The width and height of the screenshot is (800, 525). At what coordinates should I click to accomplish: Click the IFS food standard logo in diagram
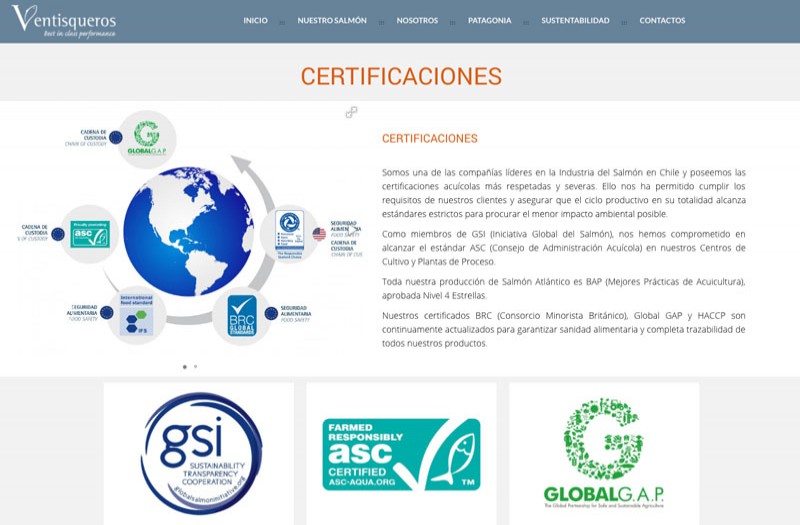click(x=136, y=315)
